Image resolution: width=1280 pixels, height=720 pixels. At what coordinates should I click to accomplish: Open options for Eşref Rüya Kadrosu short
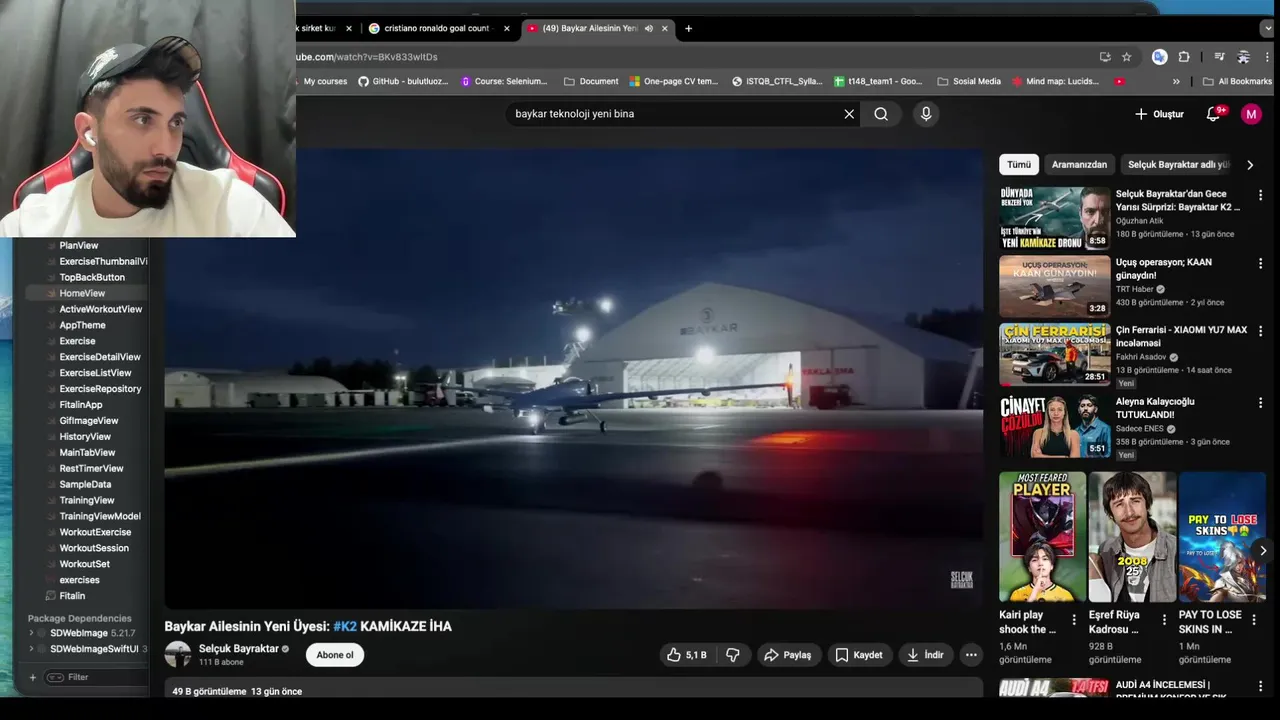(x=1164, y=620)
